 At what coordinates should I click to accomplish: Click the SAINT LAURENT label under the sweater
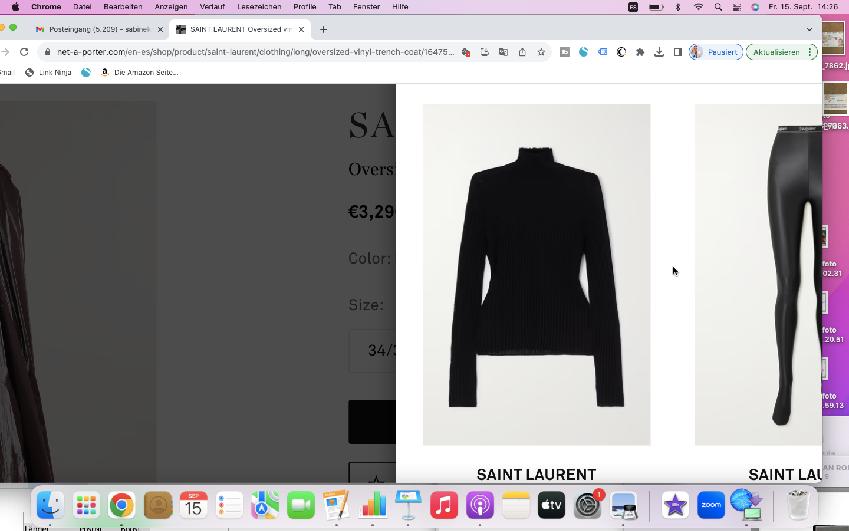tap(536, 474)
